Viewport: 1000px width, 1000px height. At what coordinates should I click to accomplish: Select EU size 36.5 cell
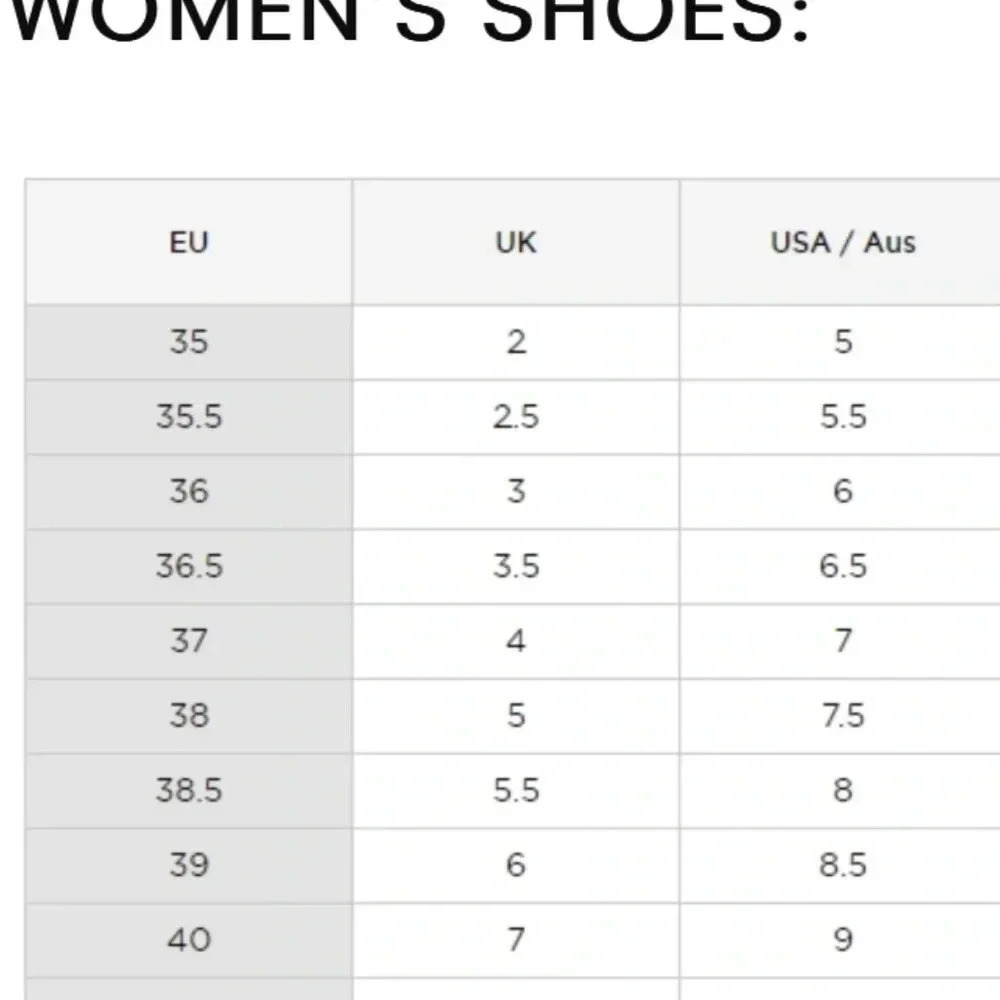189,566
